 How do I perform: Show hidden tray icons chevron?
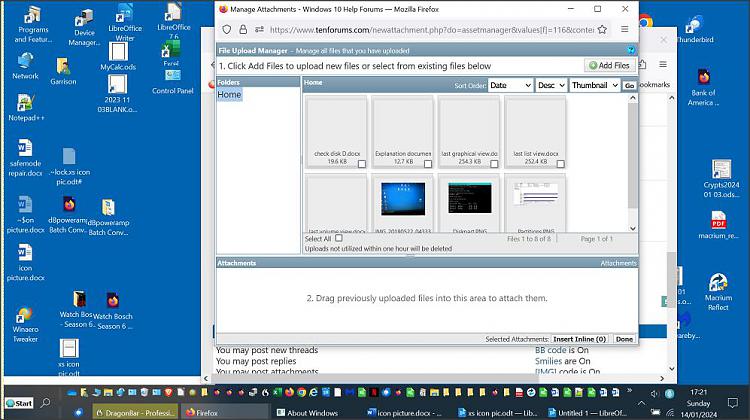(641, 403)
